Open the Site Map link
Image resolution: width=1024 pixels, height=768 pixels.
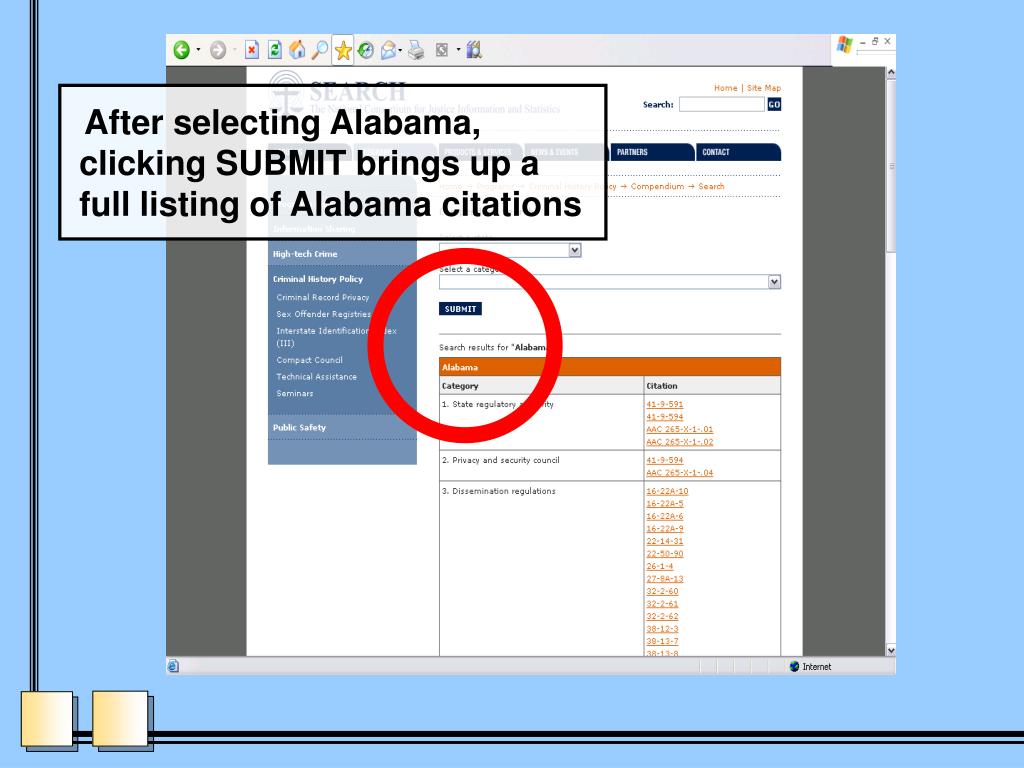764,88
